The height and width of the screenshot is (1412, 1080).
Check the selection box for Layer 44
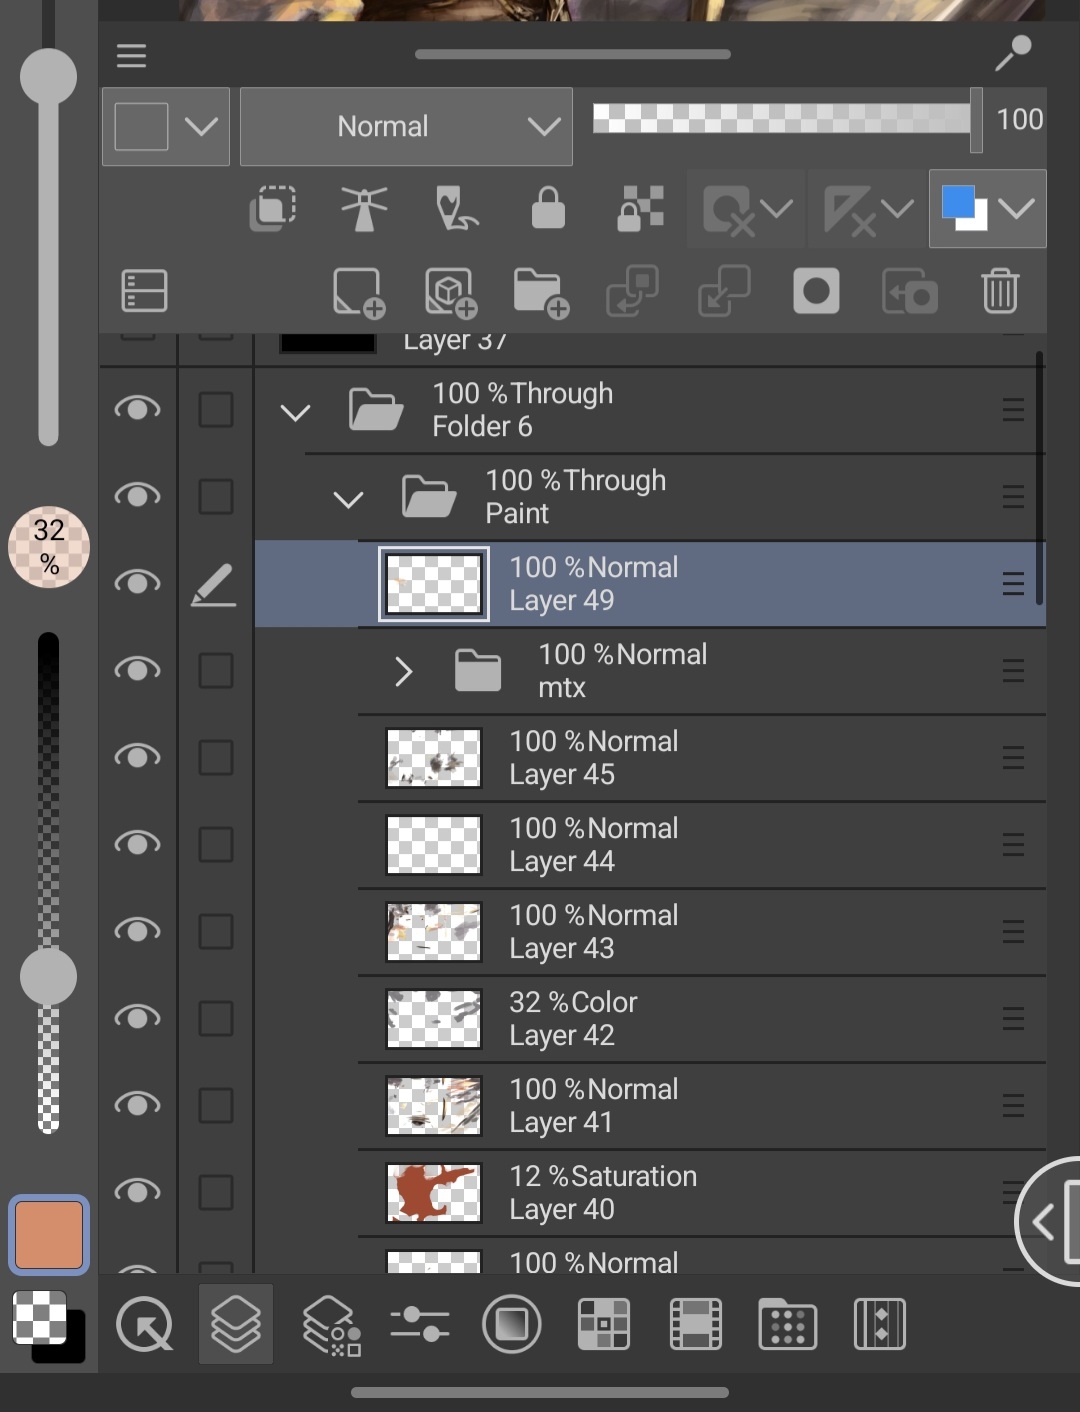pos(215,845)
